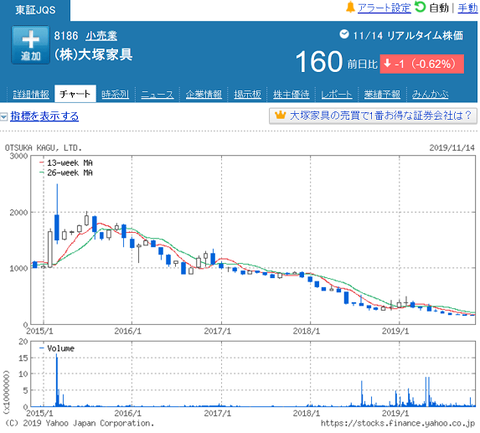Open 大塚家具の売買で1番お得な証券会社は banner
Screen dimensions: 480x433
(x=373, y=116)
